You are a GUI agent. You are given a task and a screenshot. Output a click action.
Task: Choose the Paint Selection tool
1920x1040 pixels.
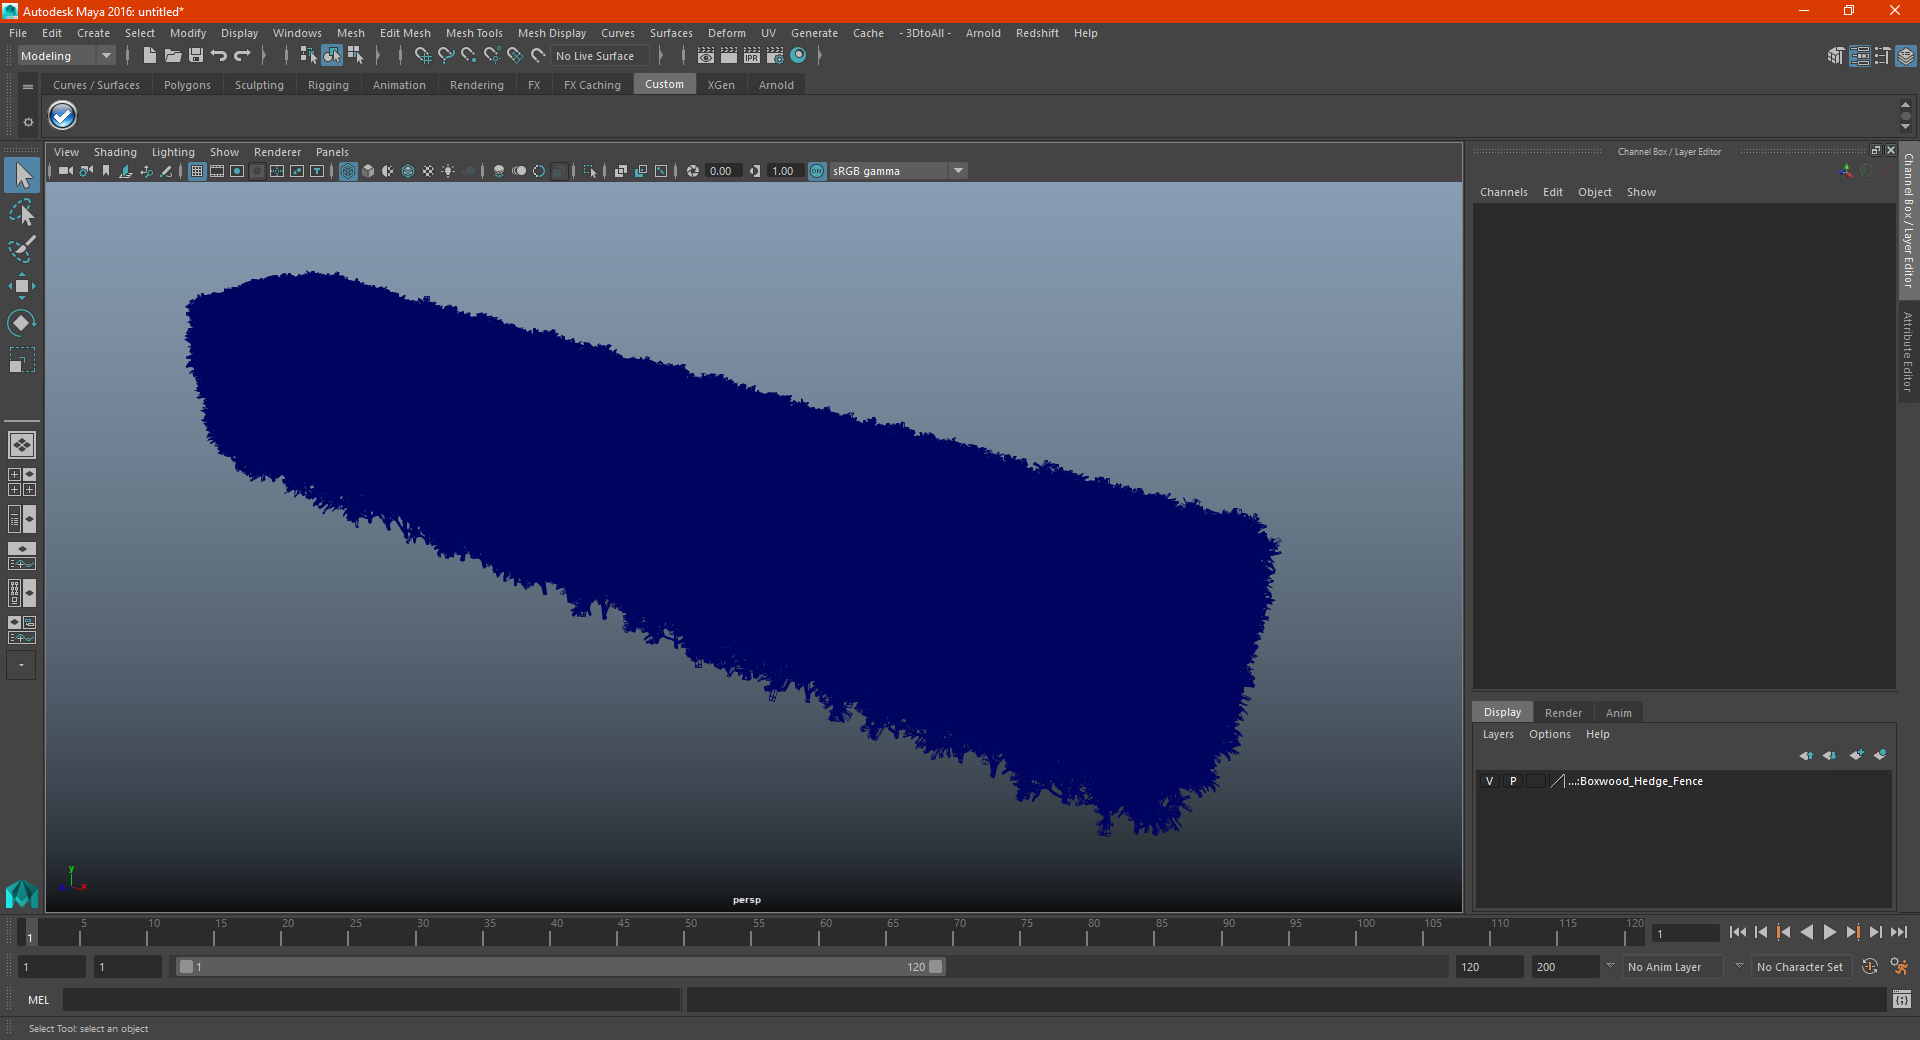[21, 249]
